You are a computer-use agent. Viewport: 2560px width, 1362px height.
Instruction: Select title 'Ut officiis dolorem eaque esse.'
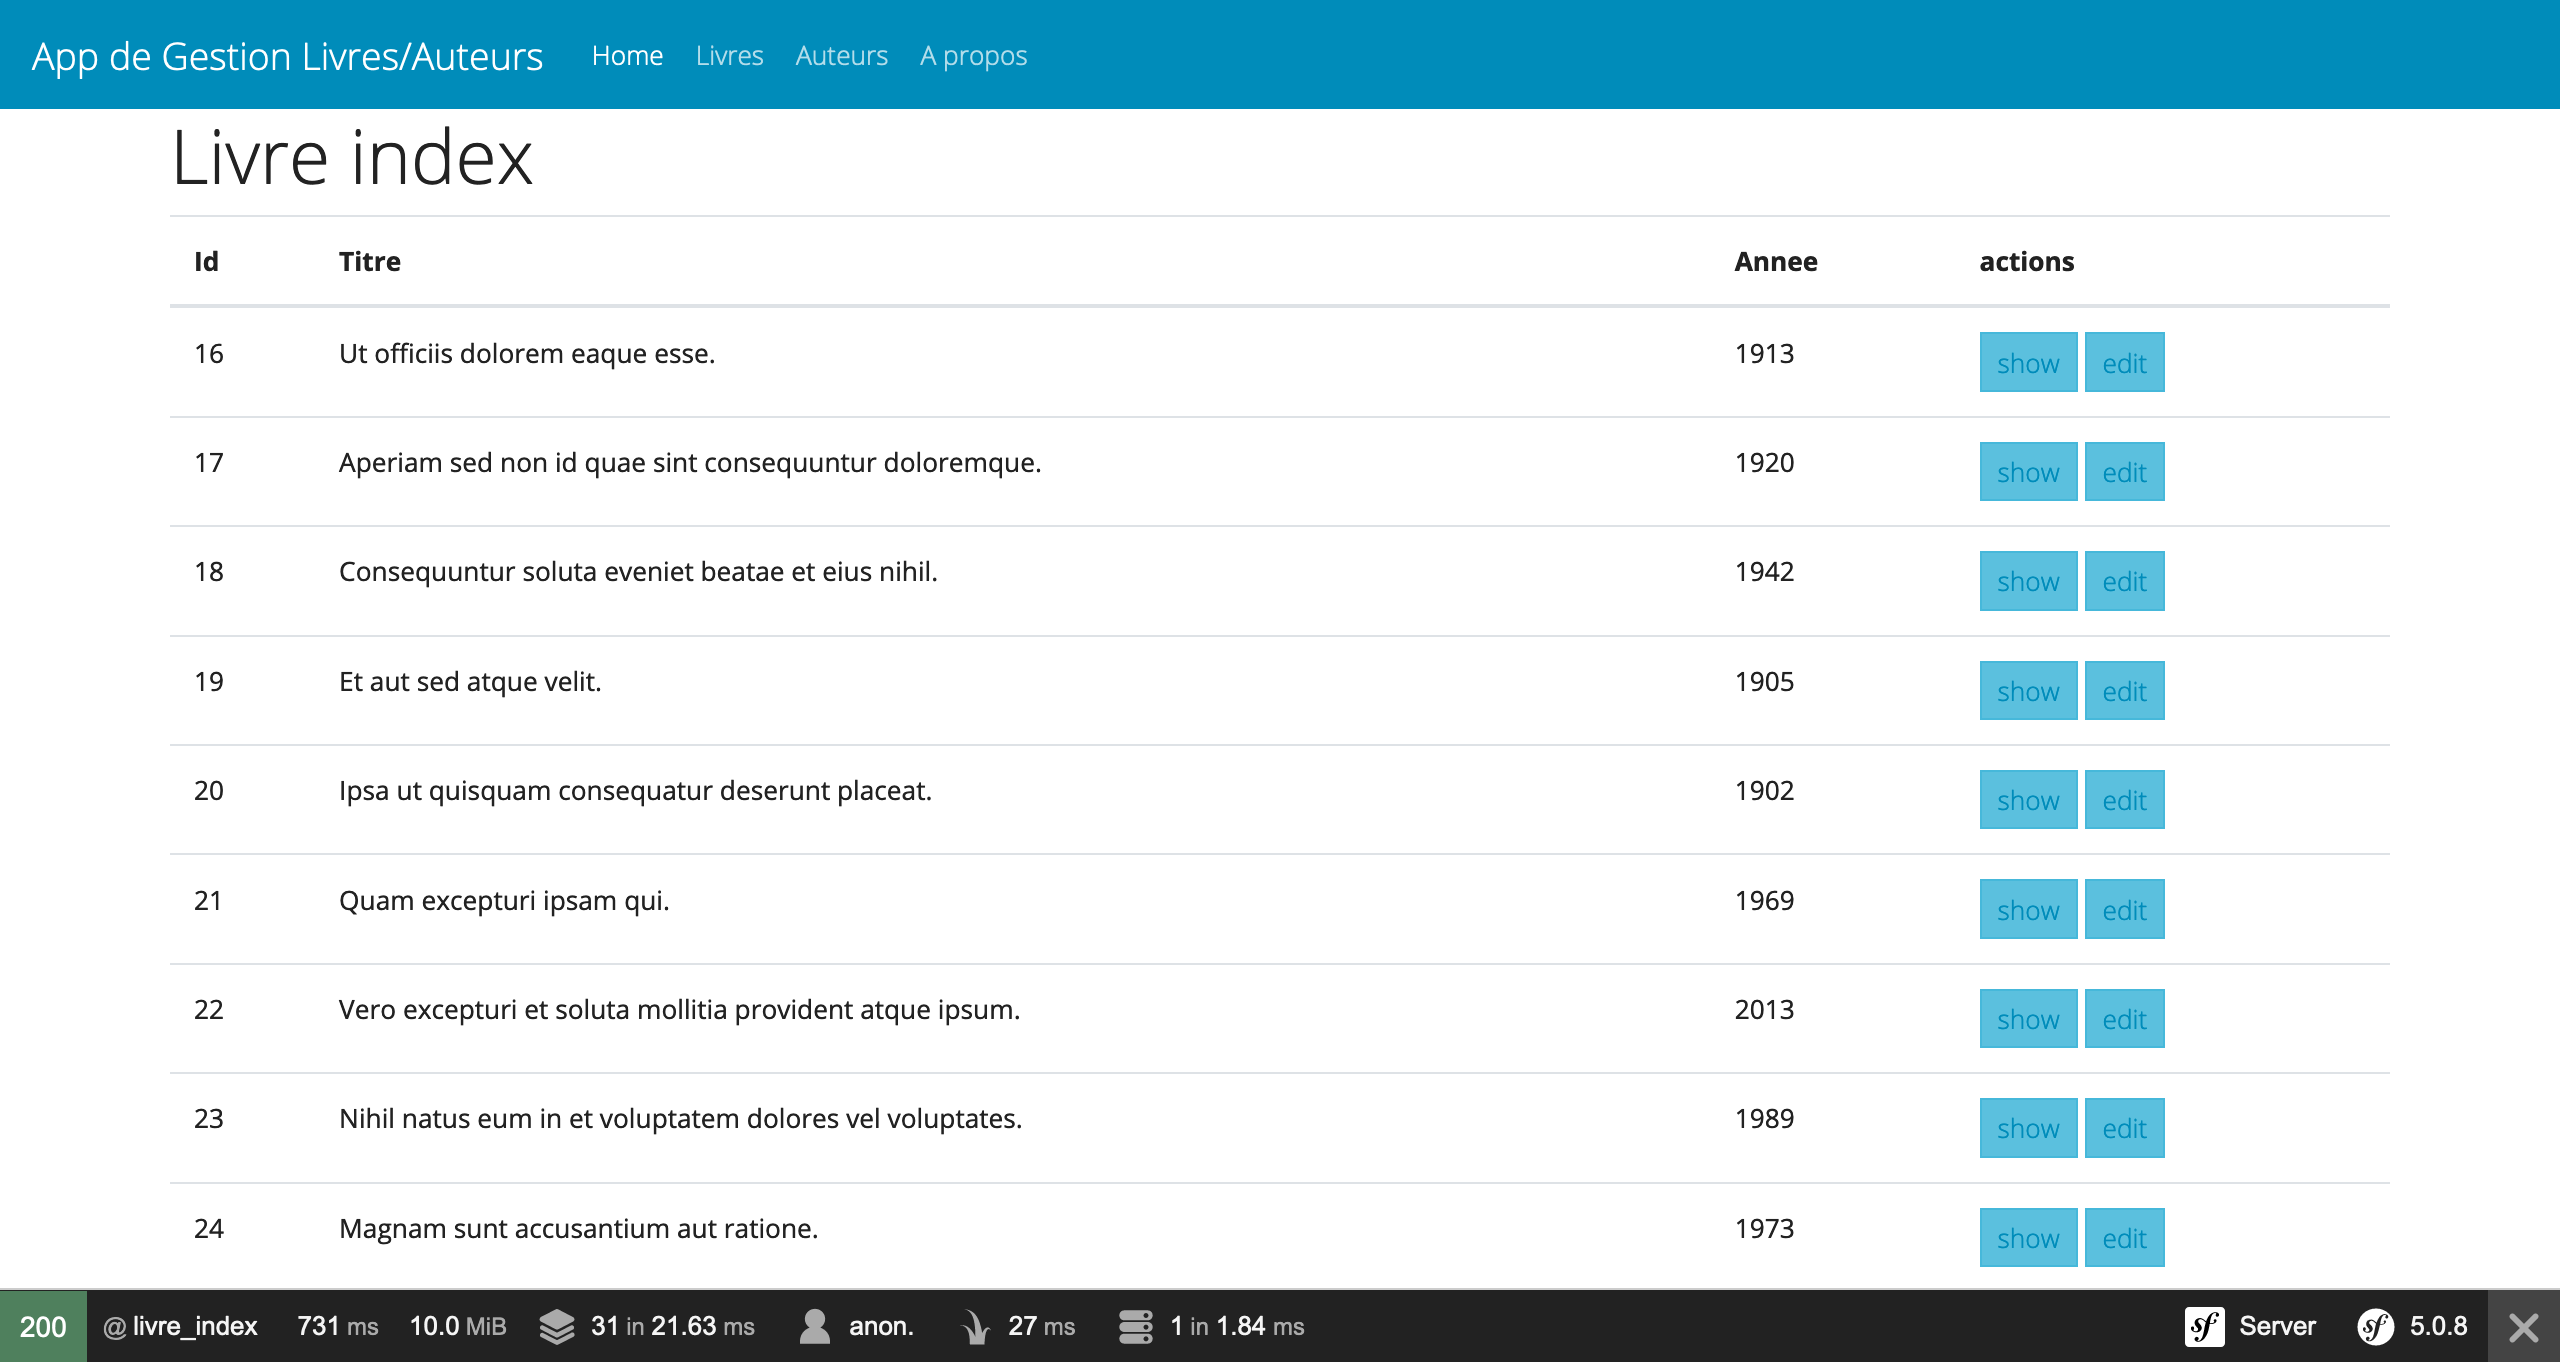click(527, 354)
